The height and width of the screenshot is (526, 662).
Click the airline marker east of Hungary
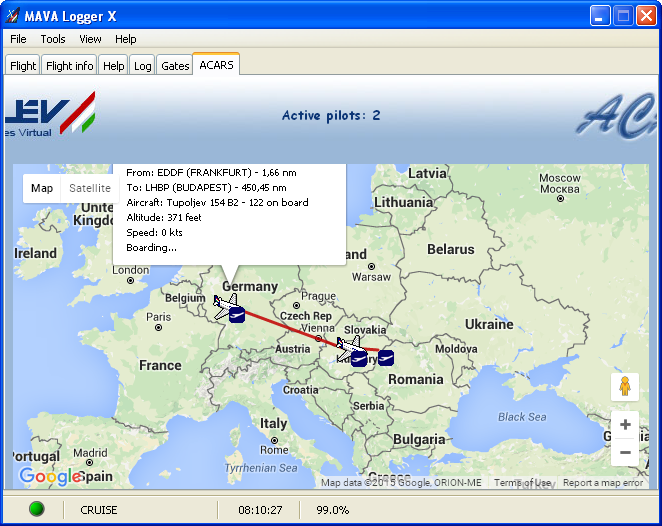pos(386,358)
